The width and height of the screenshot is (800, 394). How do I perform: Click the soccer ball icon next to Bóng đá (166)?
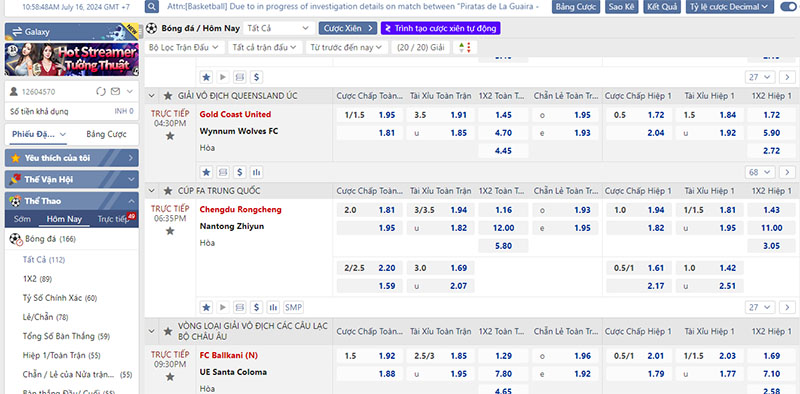tap(16, 239)
